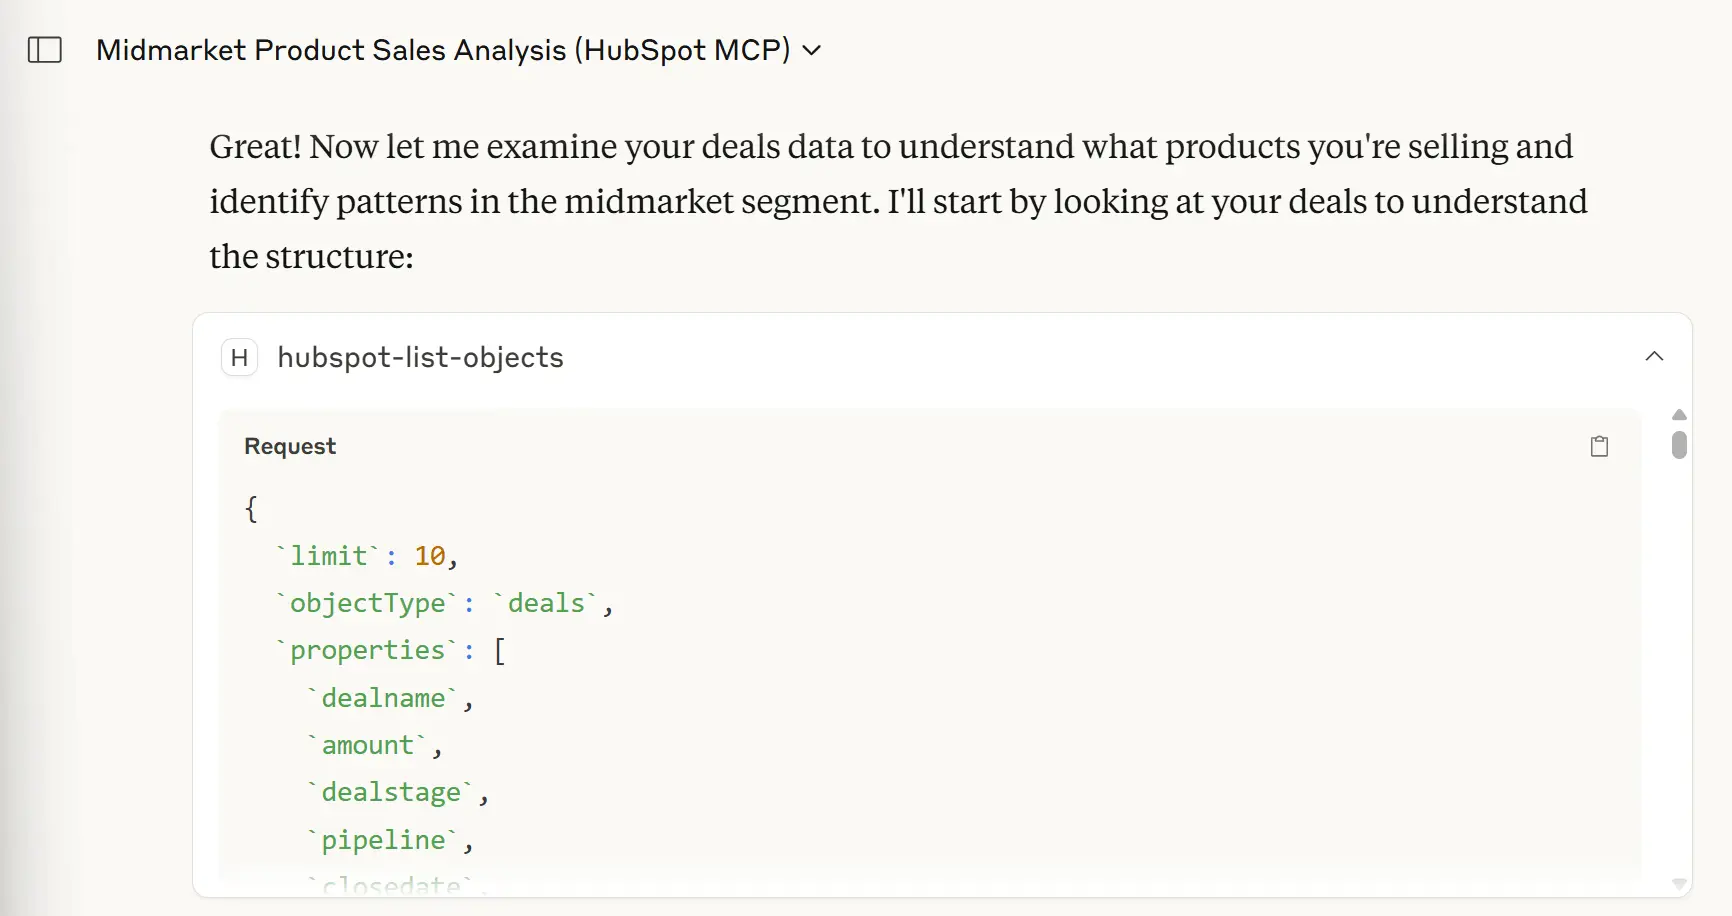Screen dimensions: 1732x916
Task: Click the hubspot-list-objects label
Action: tap(420, 357)
